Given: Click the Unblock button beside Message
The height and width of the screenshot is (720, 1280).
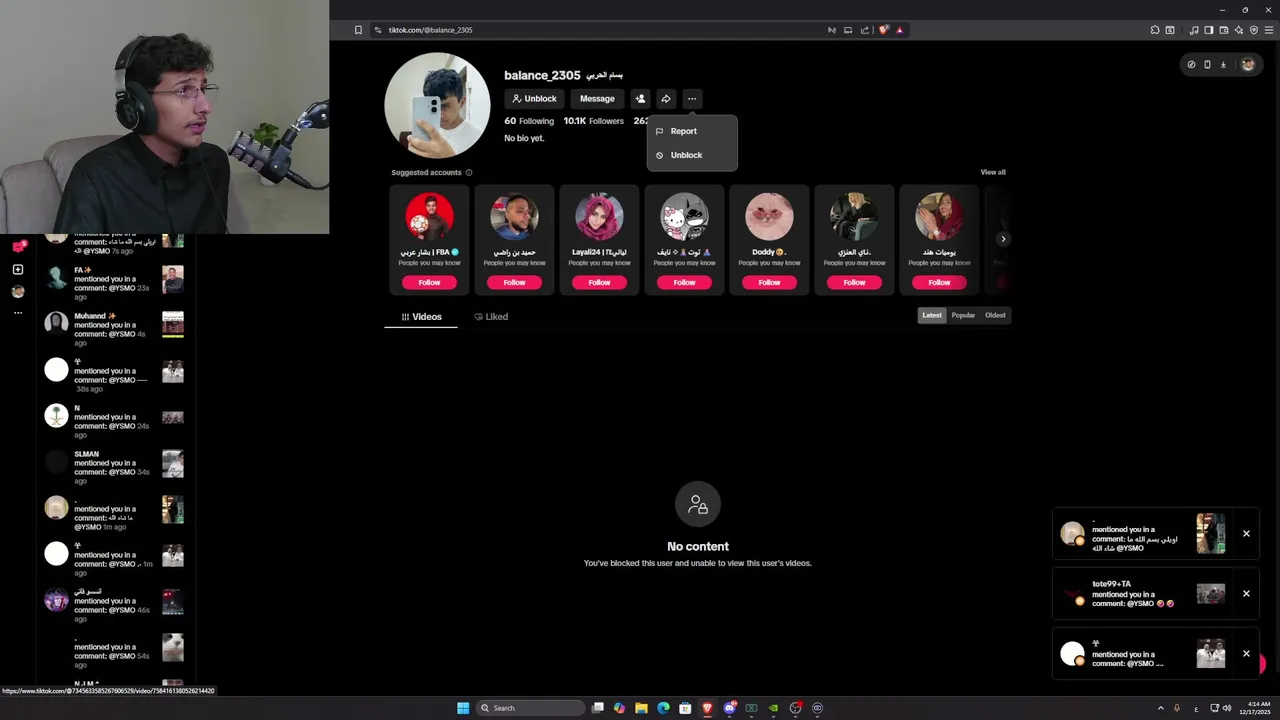Looking at the screenshot, I should [534, 99].
